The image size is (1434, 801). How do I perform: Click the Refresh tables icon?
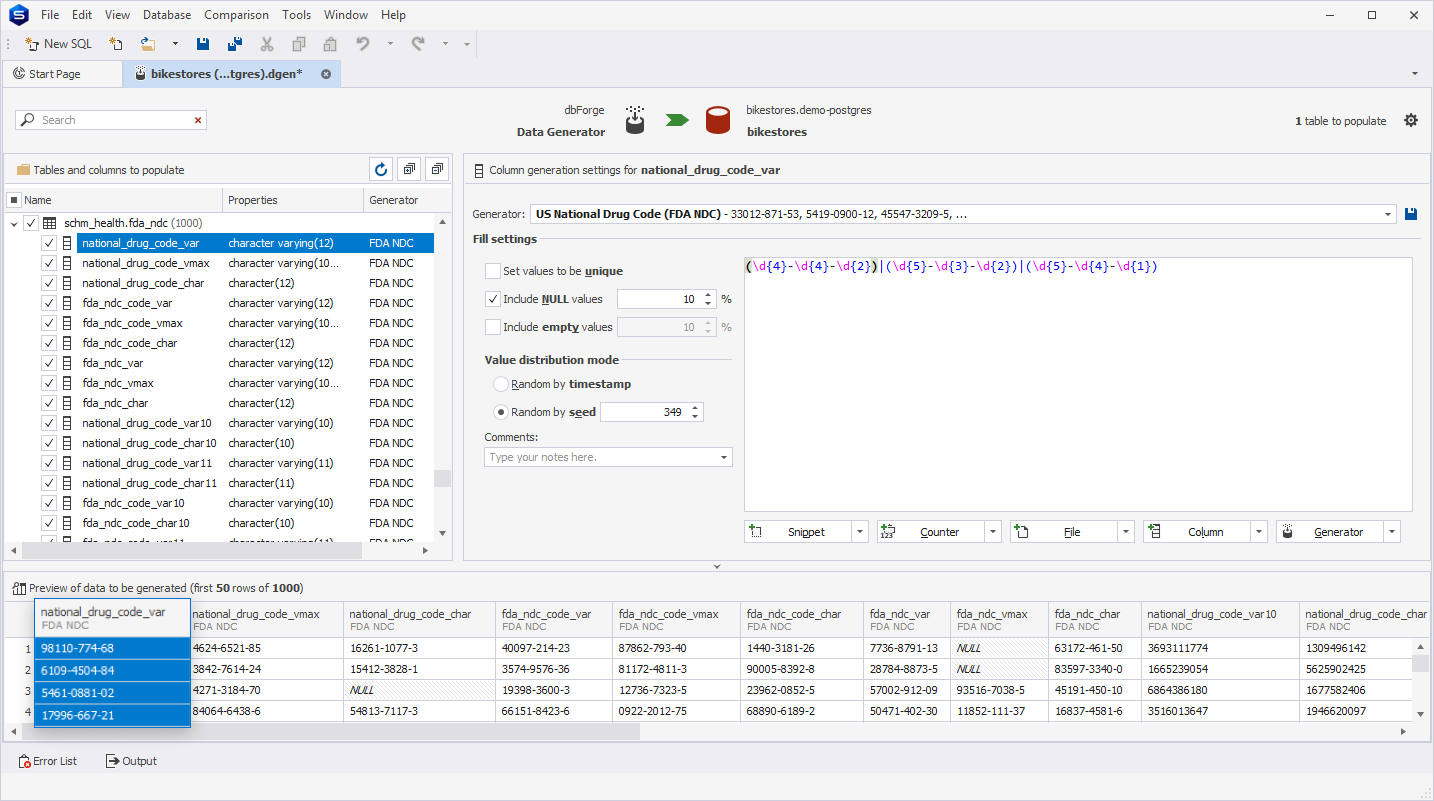[380, 170]
